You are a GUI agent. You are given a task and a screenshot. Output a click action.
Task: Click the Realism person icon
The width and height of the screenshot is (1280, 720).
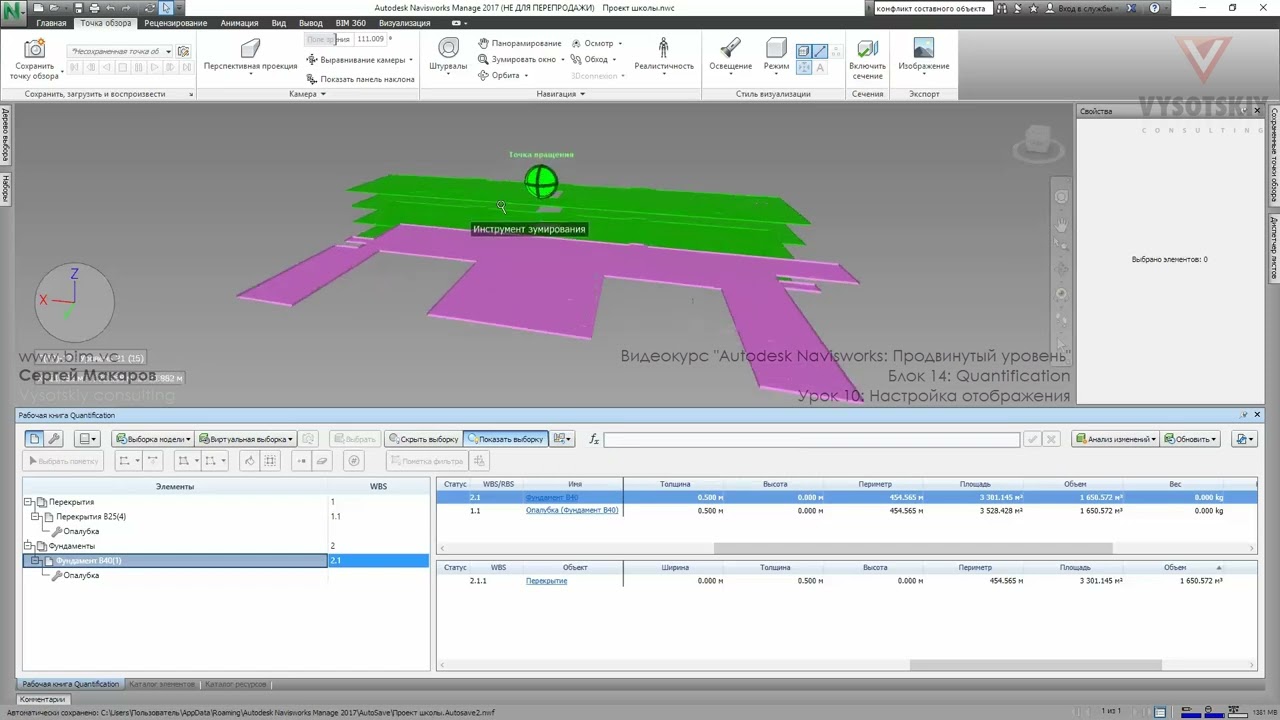(x=663, y=47)
